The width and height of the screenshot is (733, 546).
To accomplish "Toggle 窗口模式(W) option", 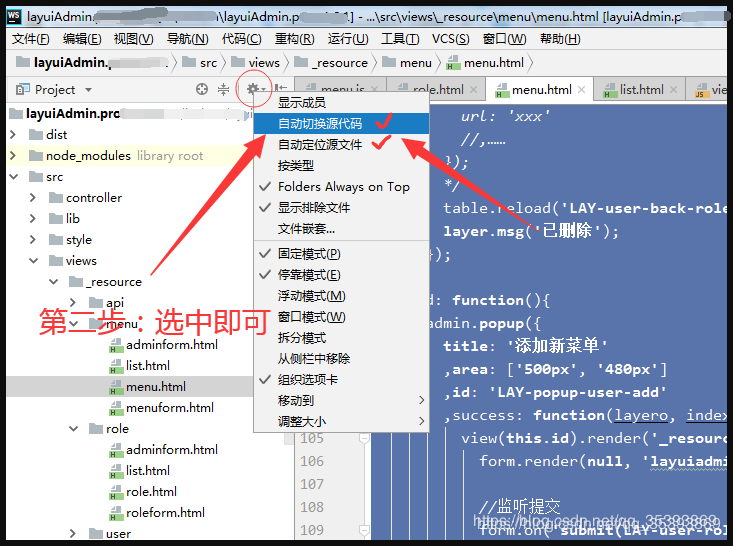I will 341,317.
